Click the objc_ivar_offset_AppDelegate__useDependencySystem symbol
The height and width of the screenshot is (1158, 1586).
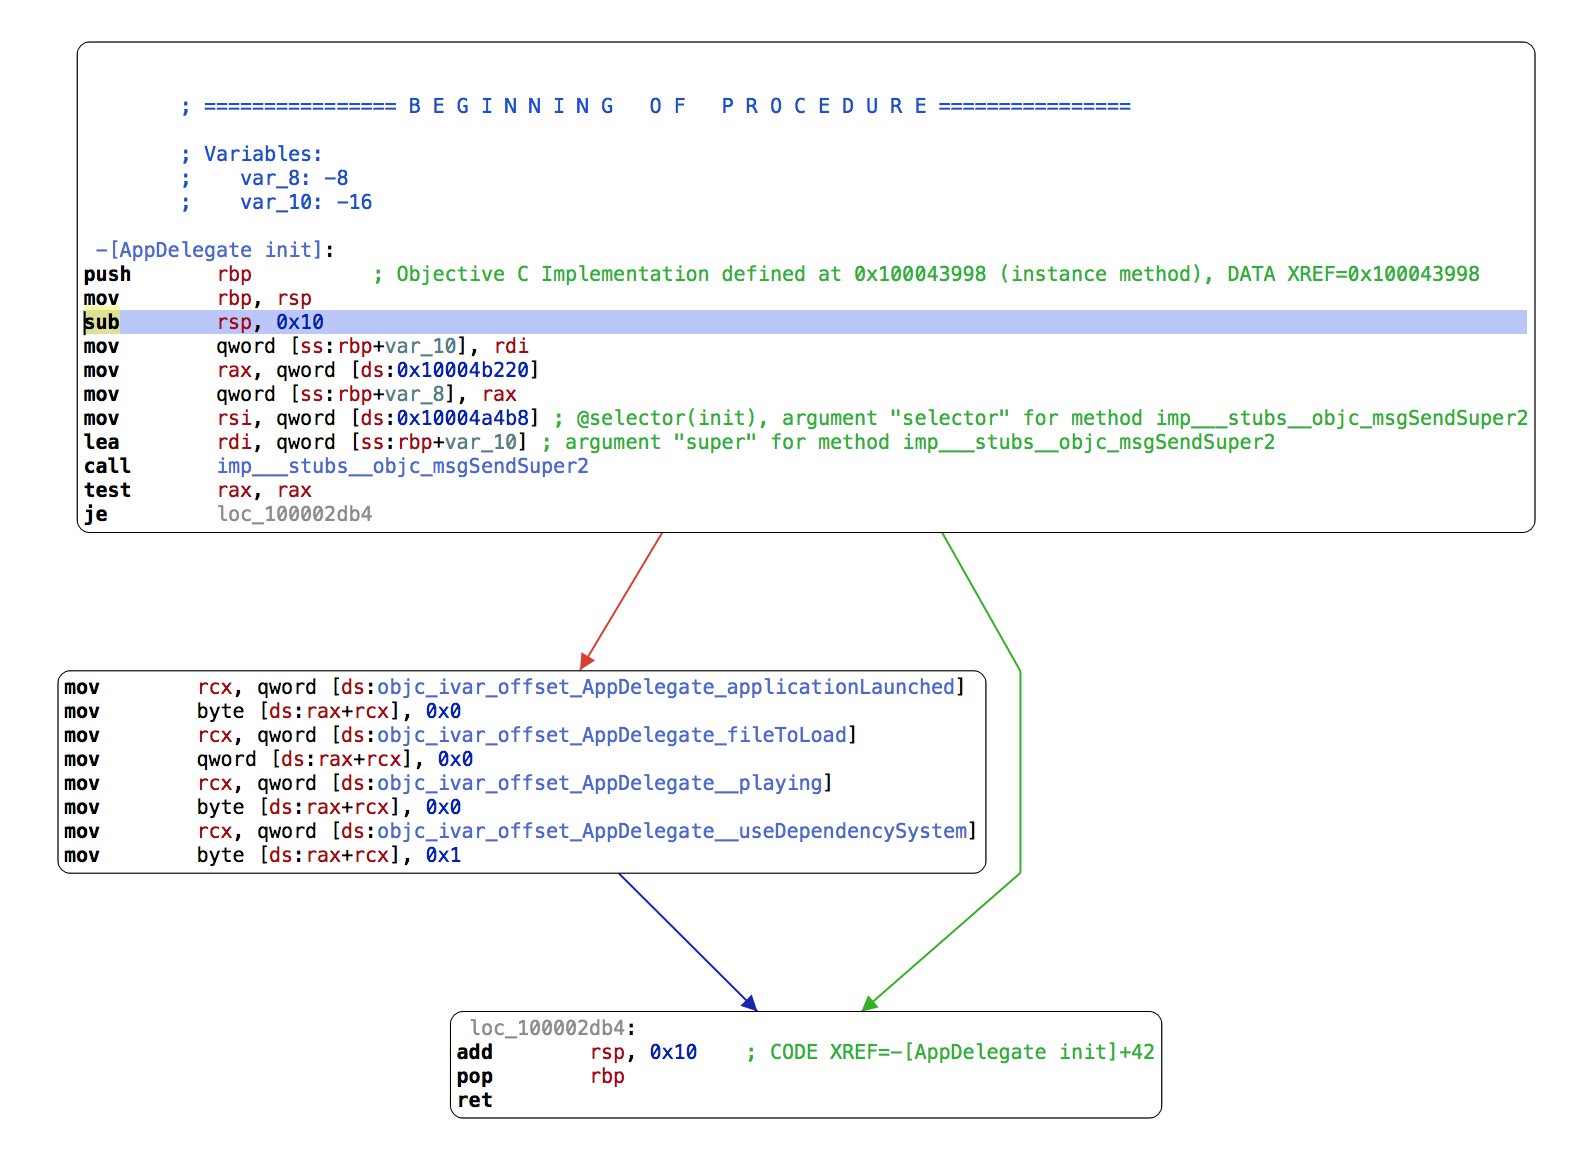coord(671,831)
